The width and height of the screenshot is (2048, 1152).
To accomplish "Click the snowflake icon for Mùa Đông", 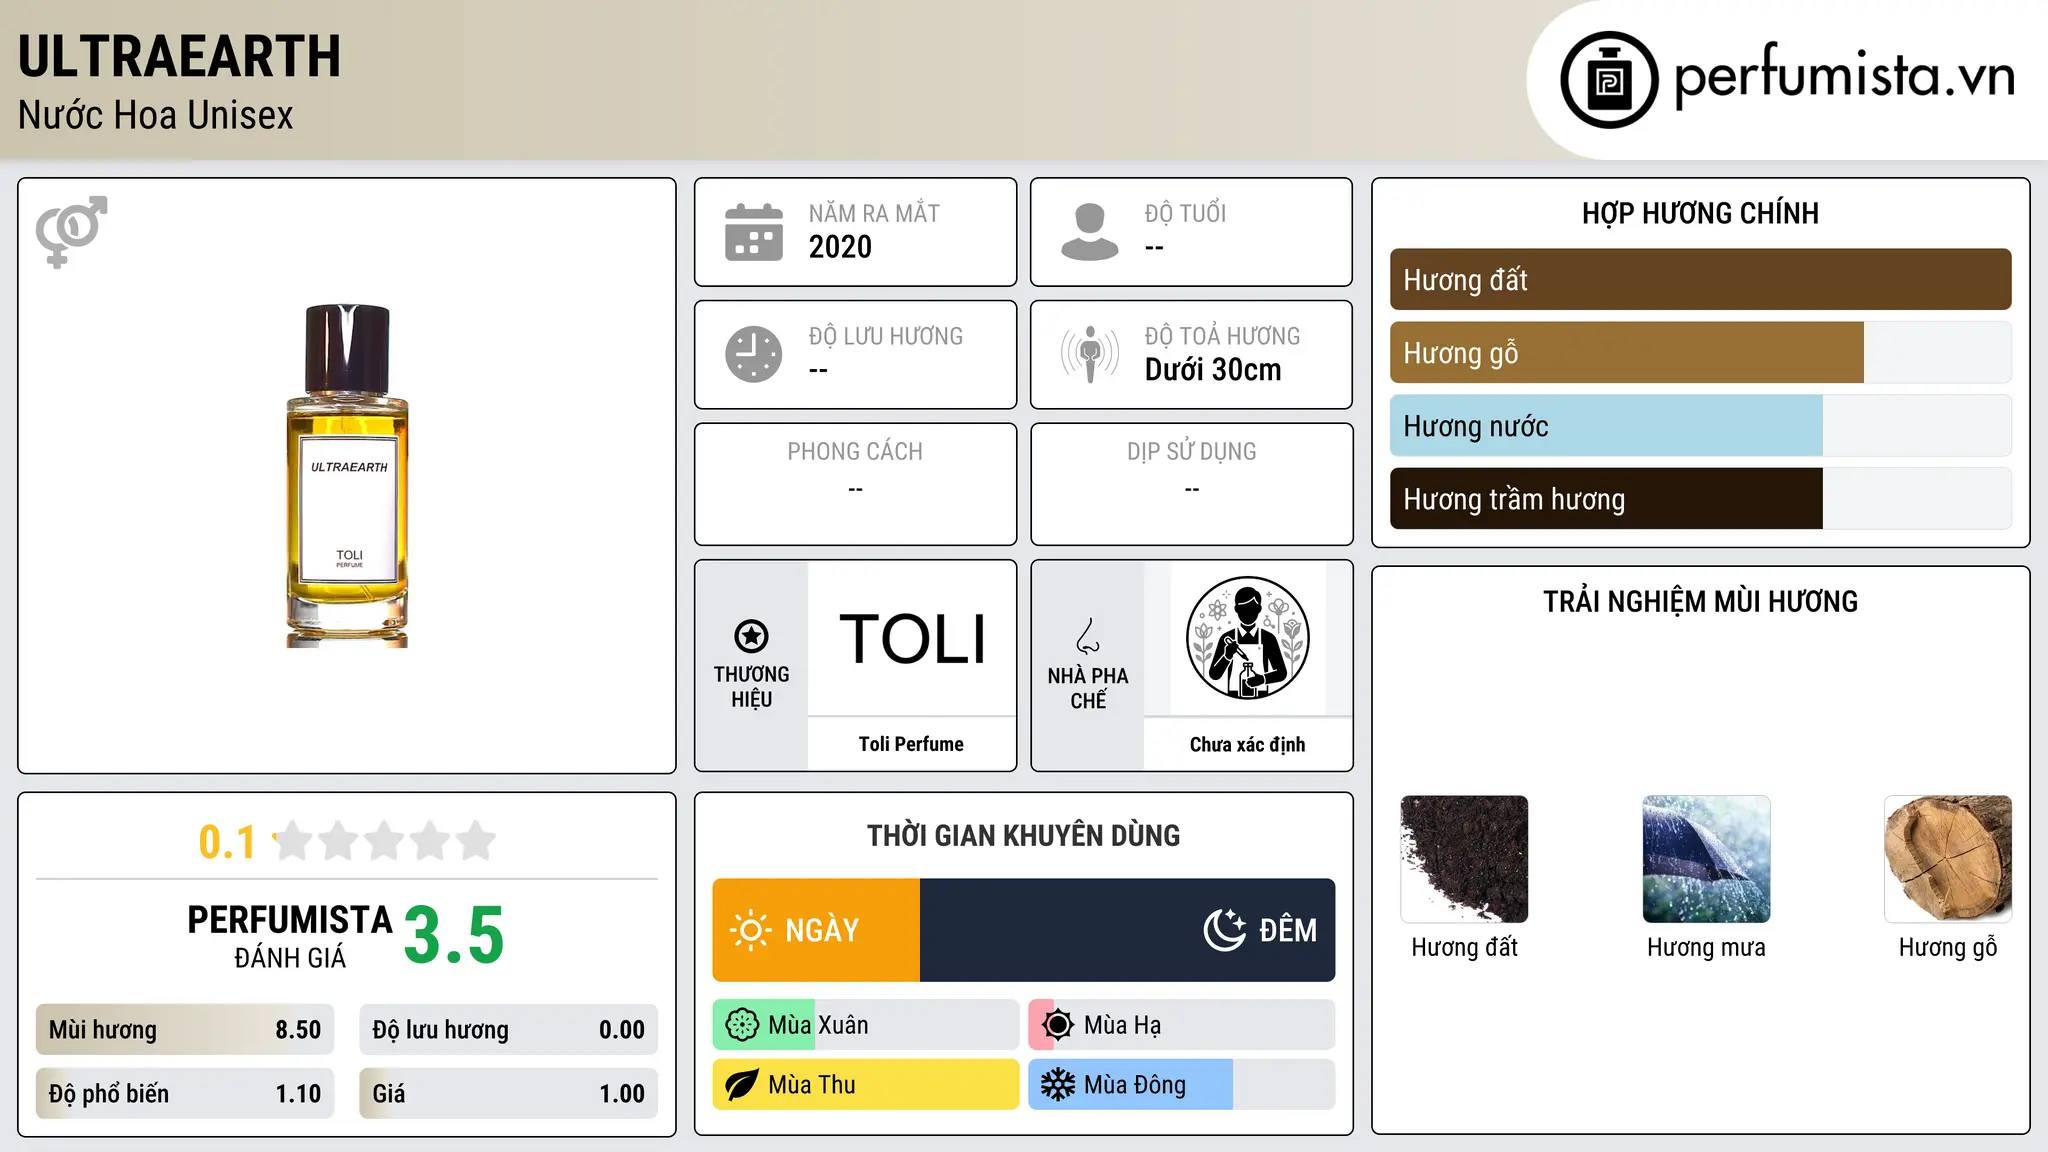I will [1057, 1085].
